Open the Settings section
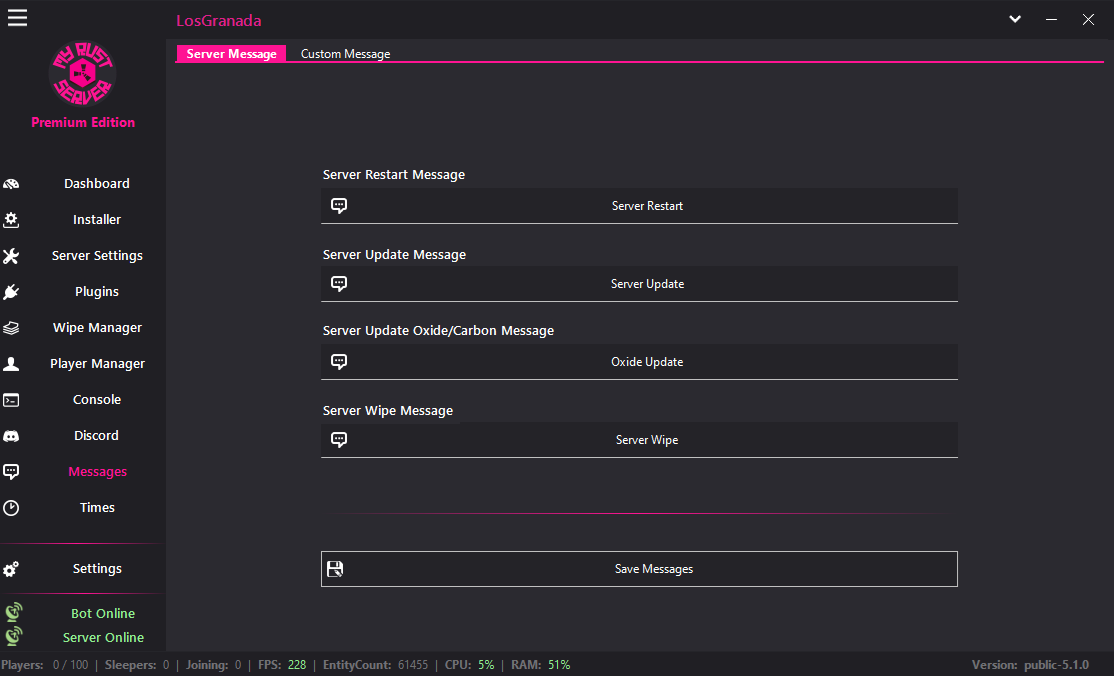The width and height of the screenshot is (1114, 676). click(97, 569)
